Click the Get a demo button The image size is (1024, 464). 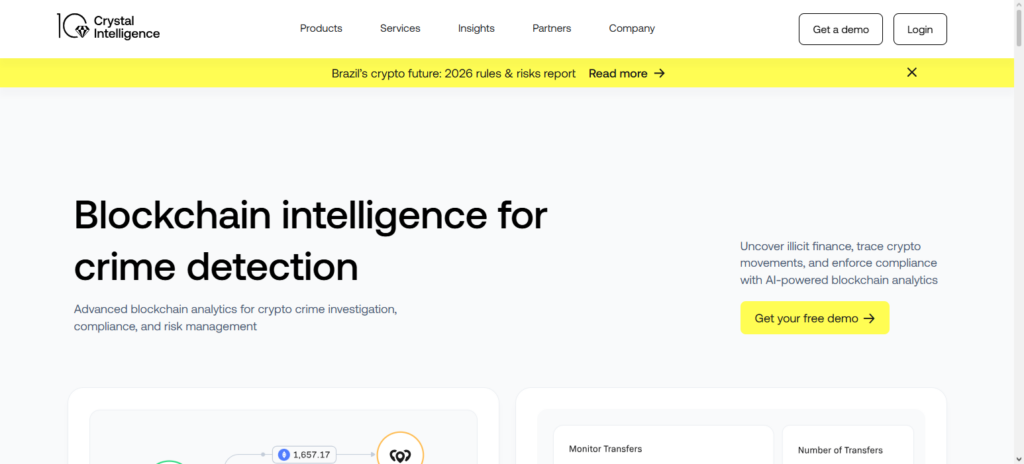[x=840, y=29]
